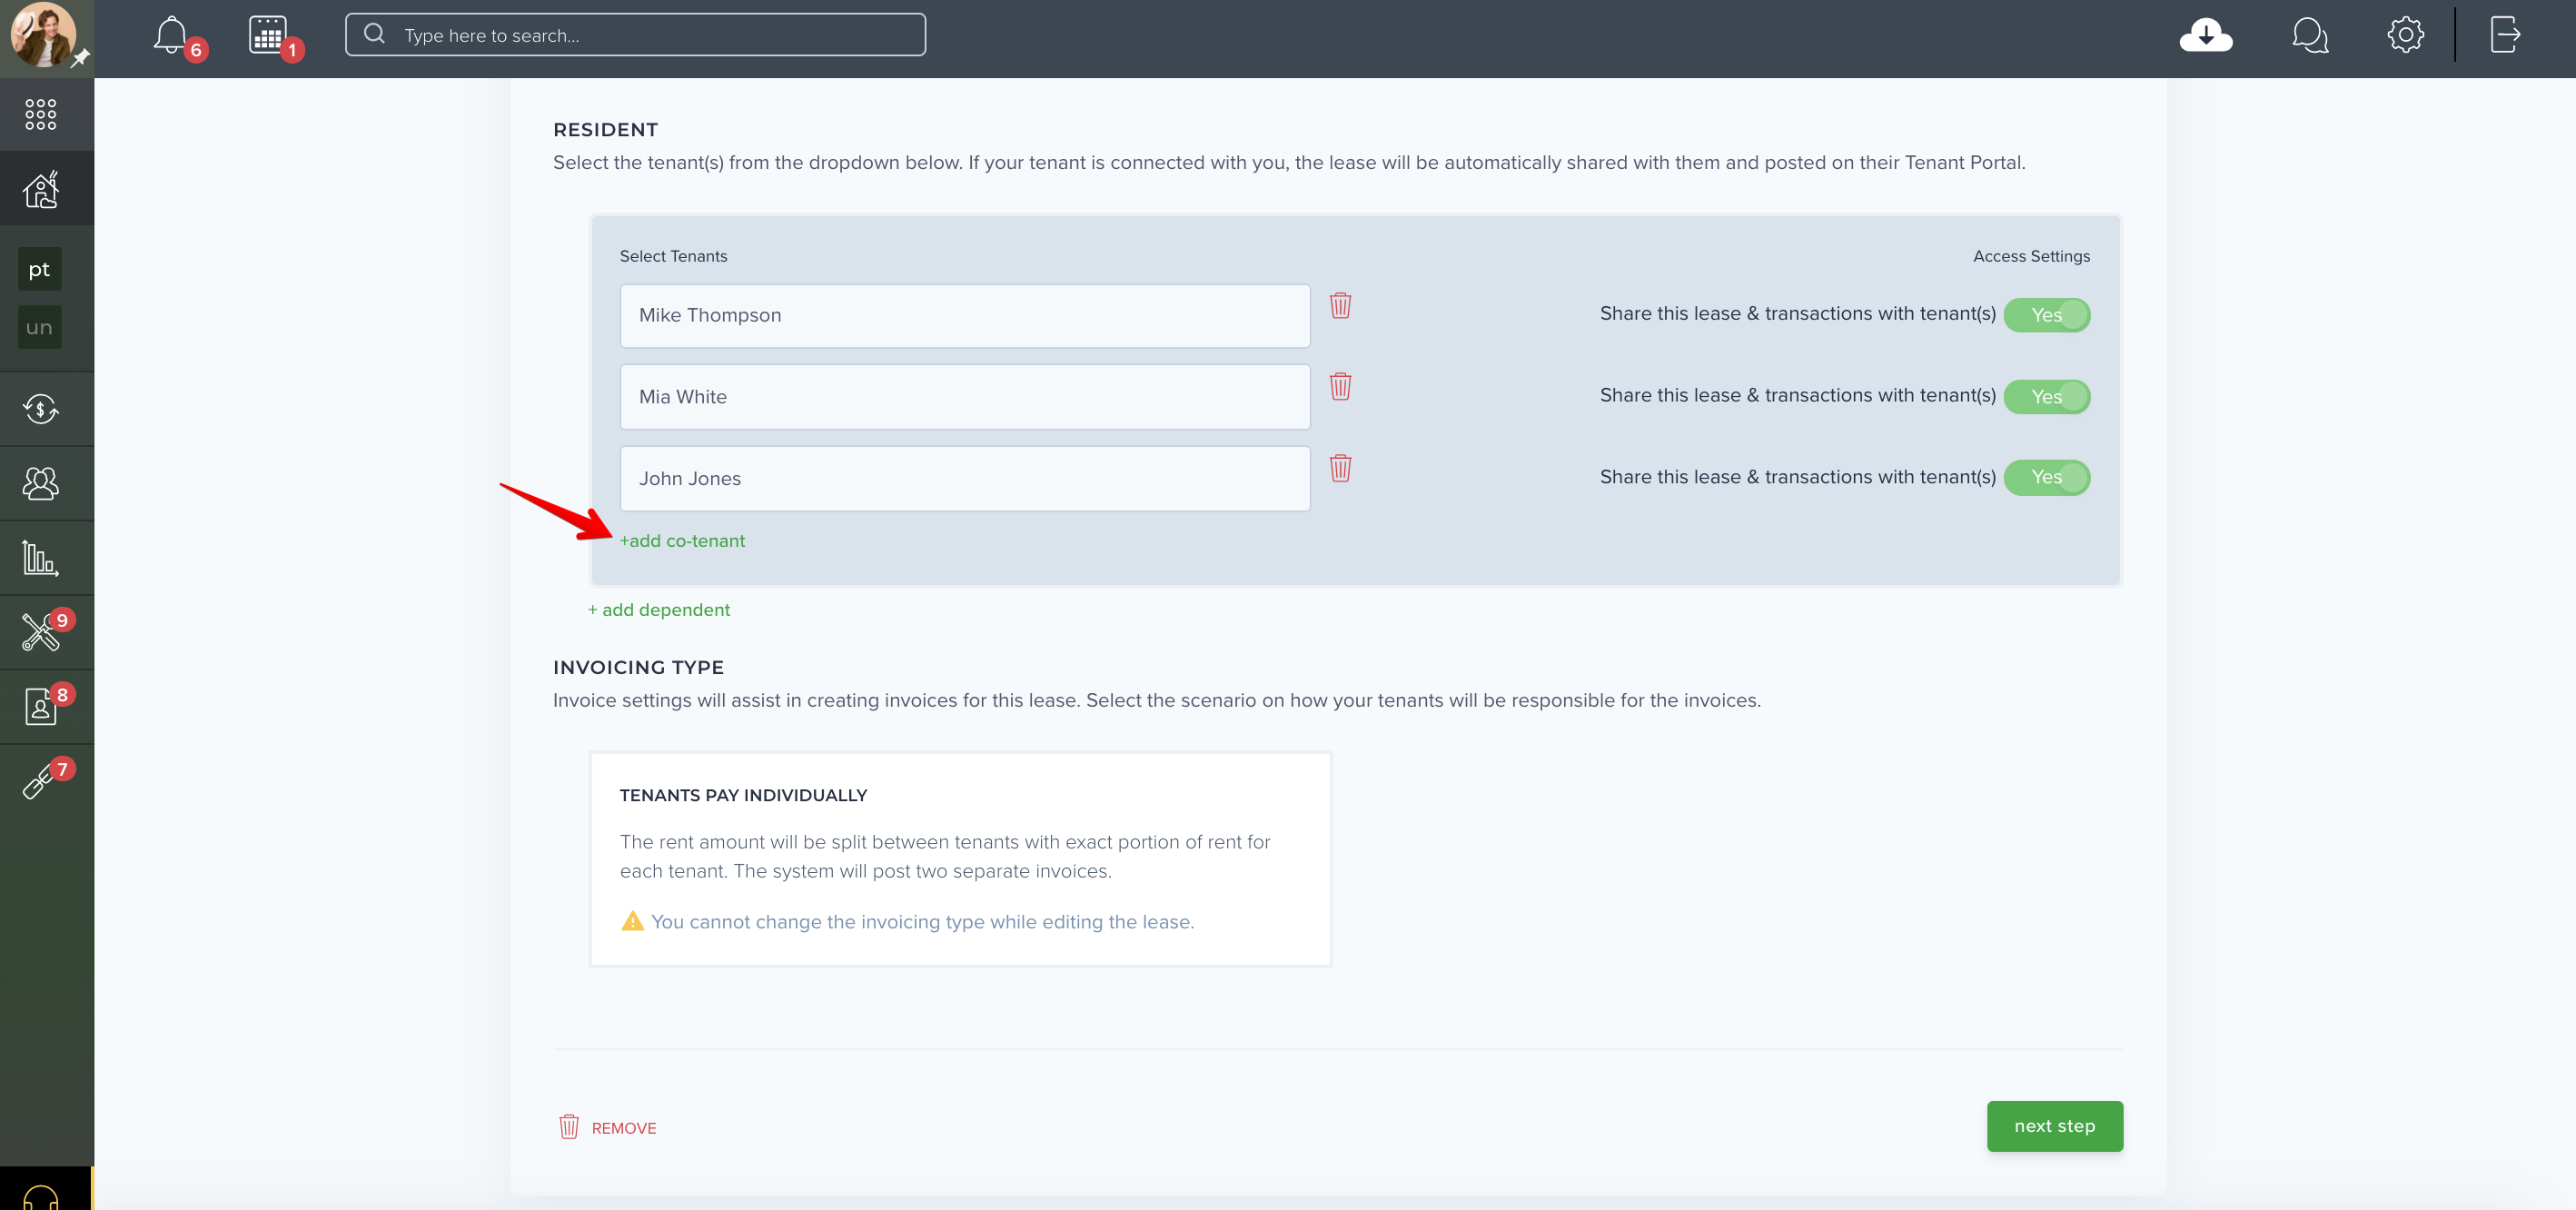Viewport: 2576px width, 1210px height.
Task: Click the invoicing type warning icon
Action: coord(632,921)
